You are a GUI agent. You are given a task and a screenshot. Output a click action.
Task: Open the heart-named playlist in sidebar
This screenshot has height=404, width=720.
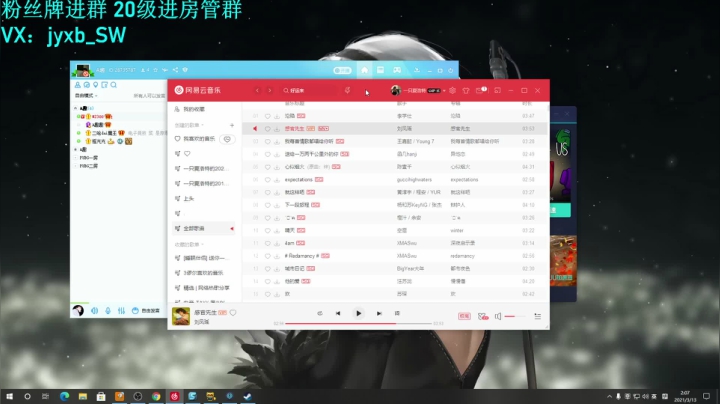click(x=183, y=154)
